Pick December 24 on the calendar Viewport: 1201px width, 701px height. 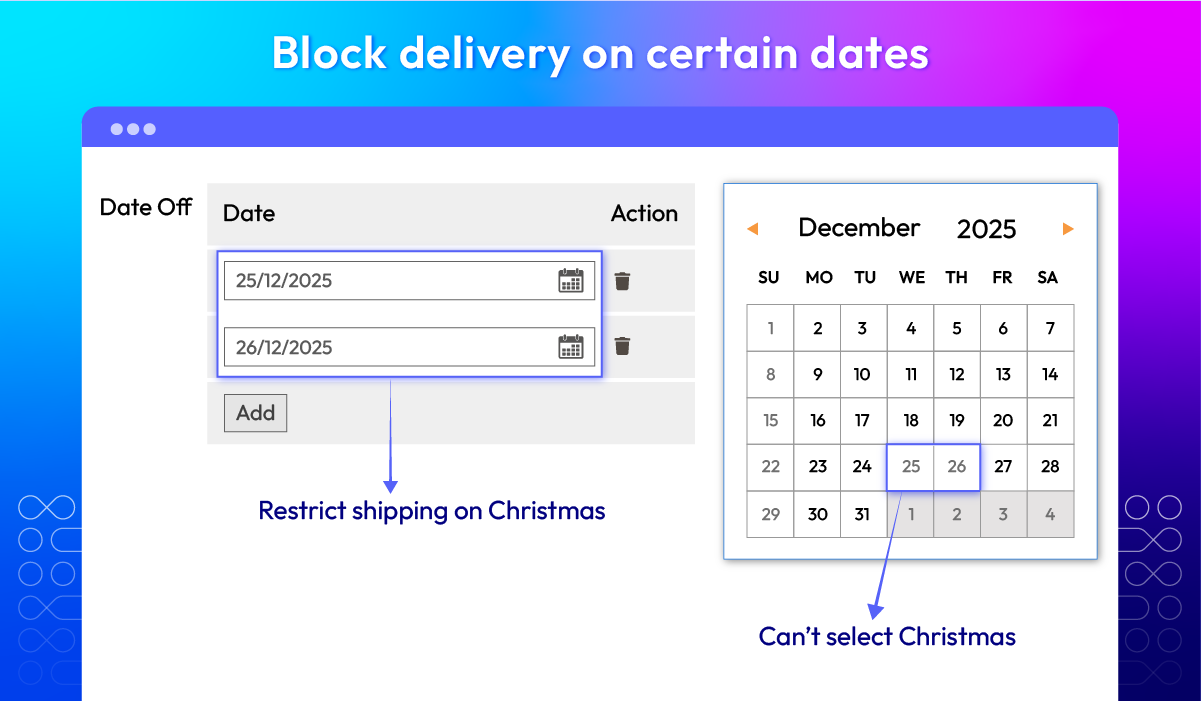863,467
